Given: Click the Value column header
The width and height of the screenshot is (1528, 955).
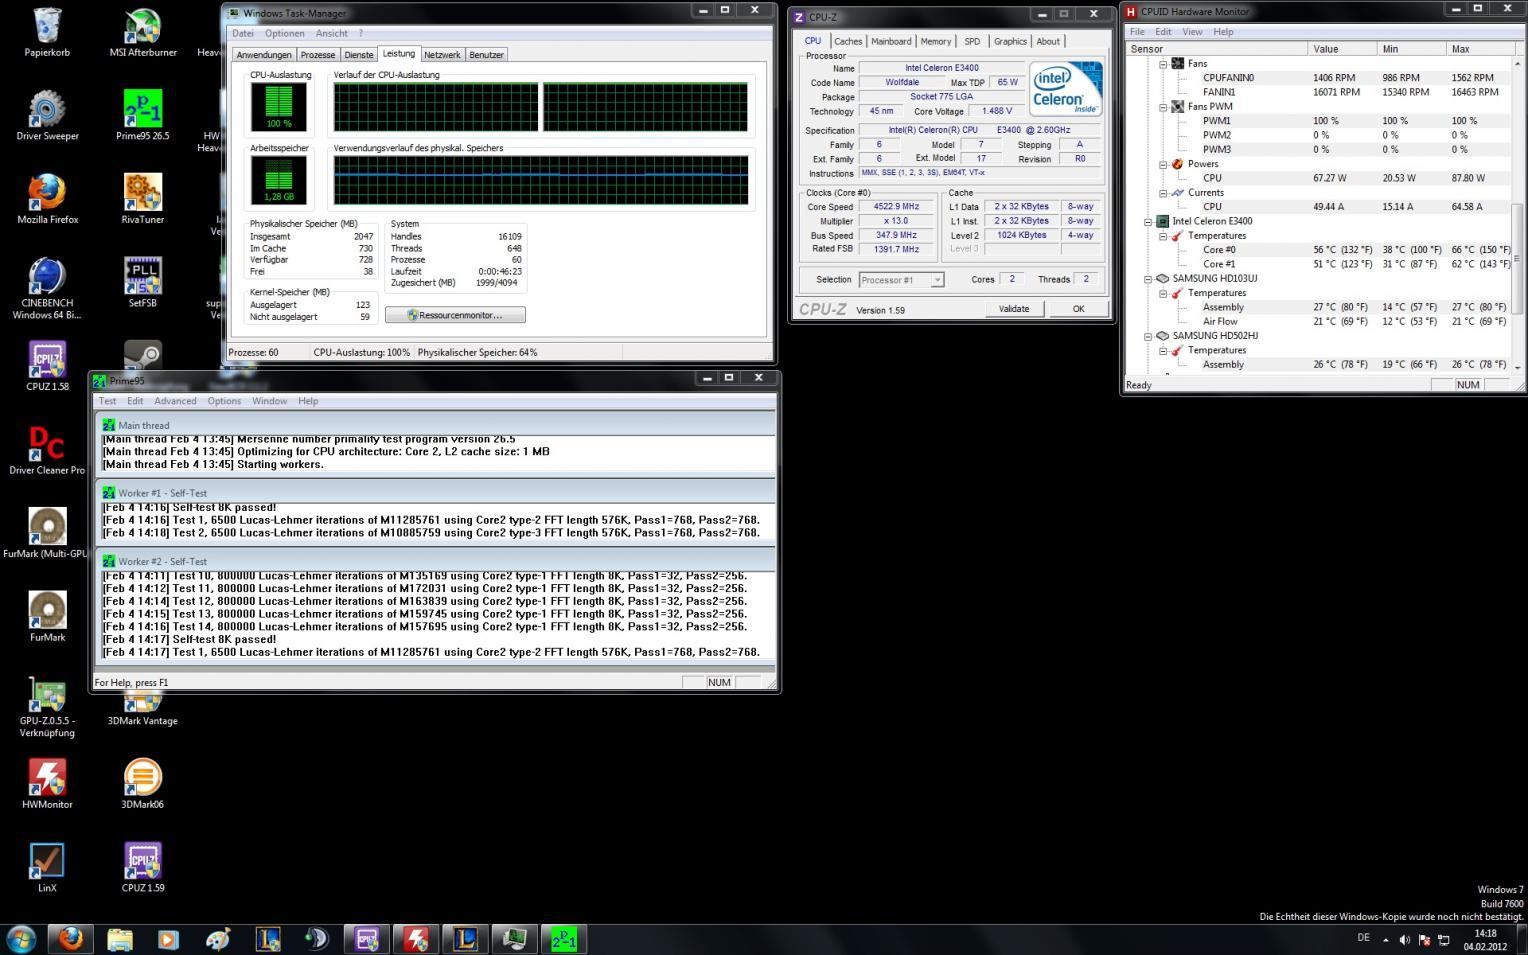Looking at the screenshot, I should (1342, 49).
